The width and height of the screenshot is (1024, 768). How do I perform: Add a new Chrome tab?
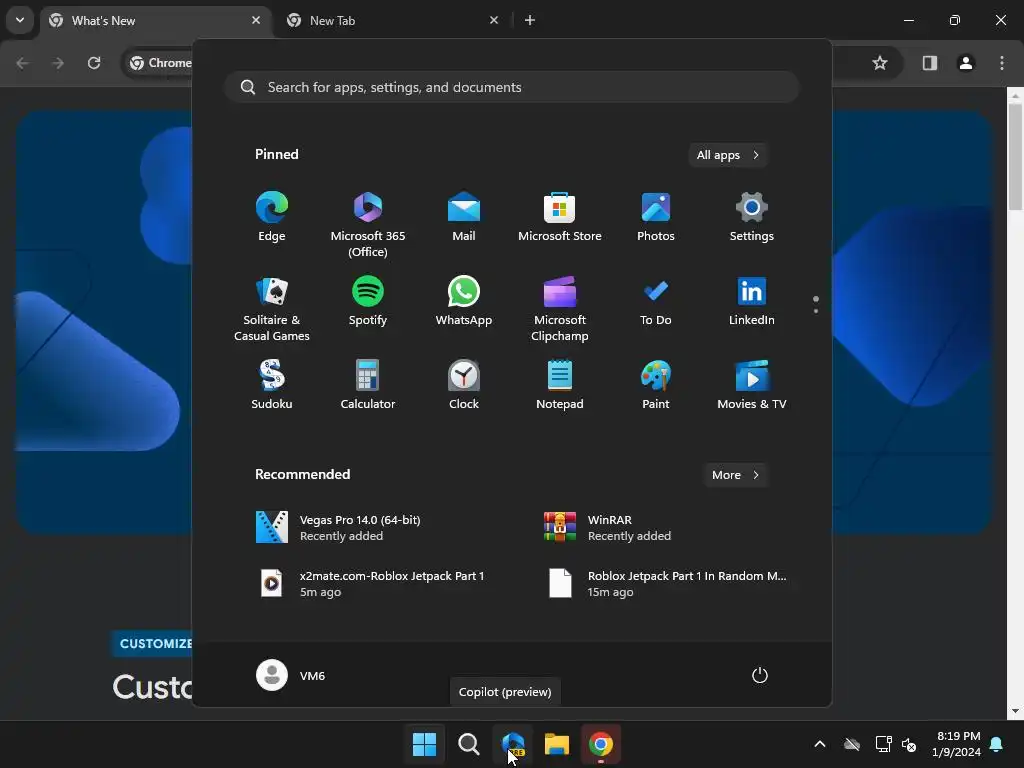pyautogui.click(x=530, y=20)
